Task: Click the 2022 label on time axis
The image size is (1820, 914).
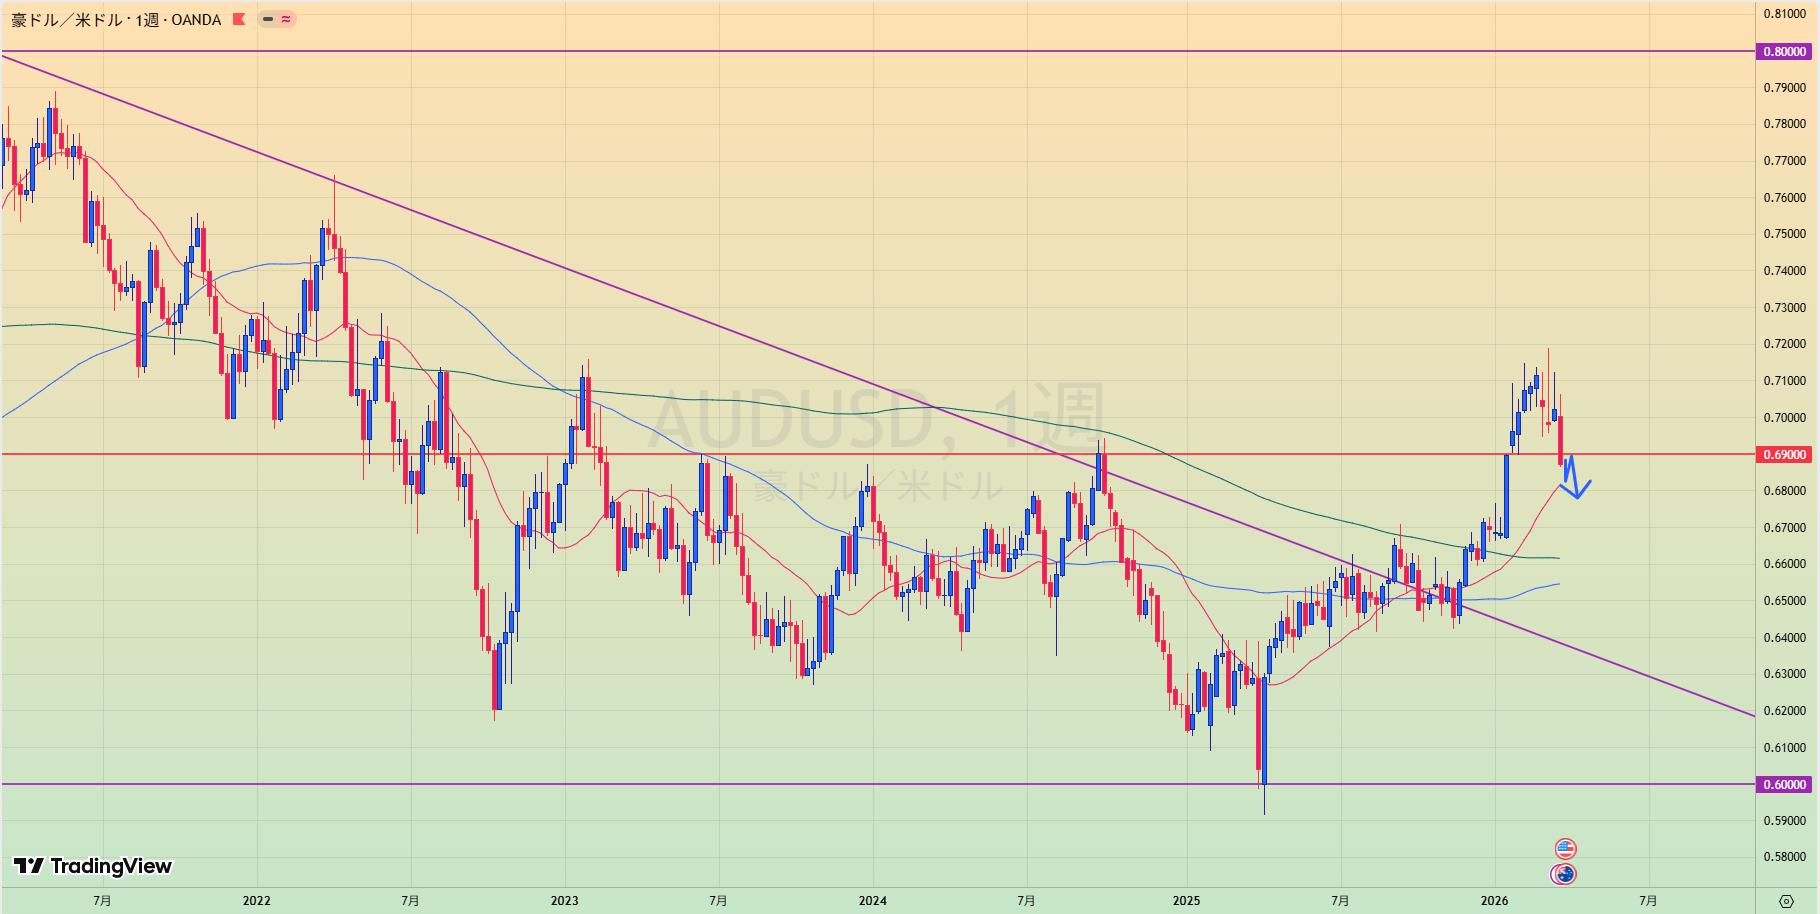Action: tap(256, 900)
